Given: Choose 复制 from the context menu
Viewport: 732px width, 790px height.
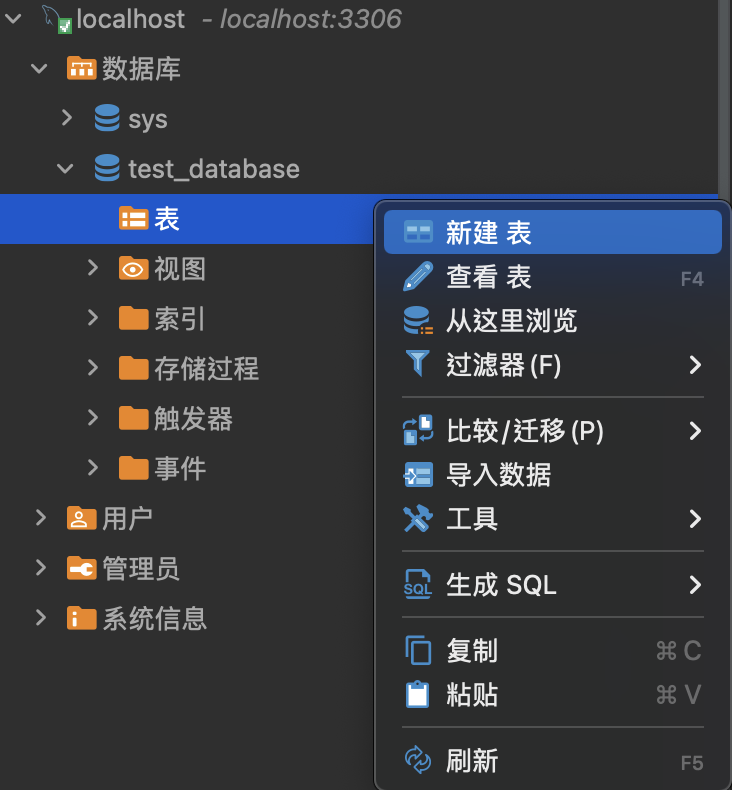Looking at the screenshot, I should coord(553,650).
